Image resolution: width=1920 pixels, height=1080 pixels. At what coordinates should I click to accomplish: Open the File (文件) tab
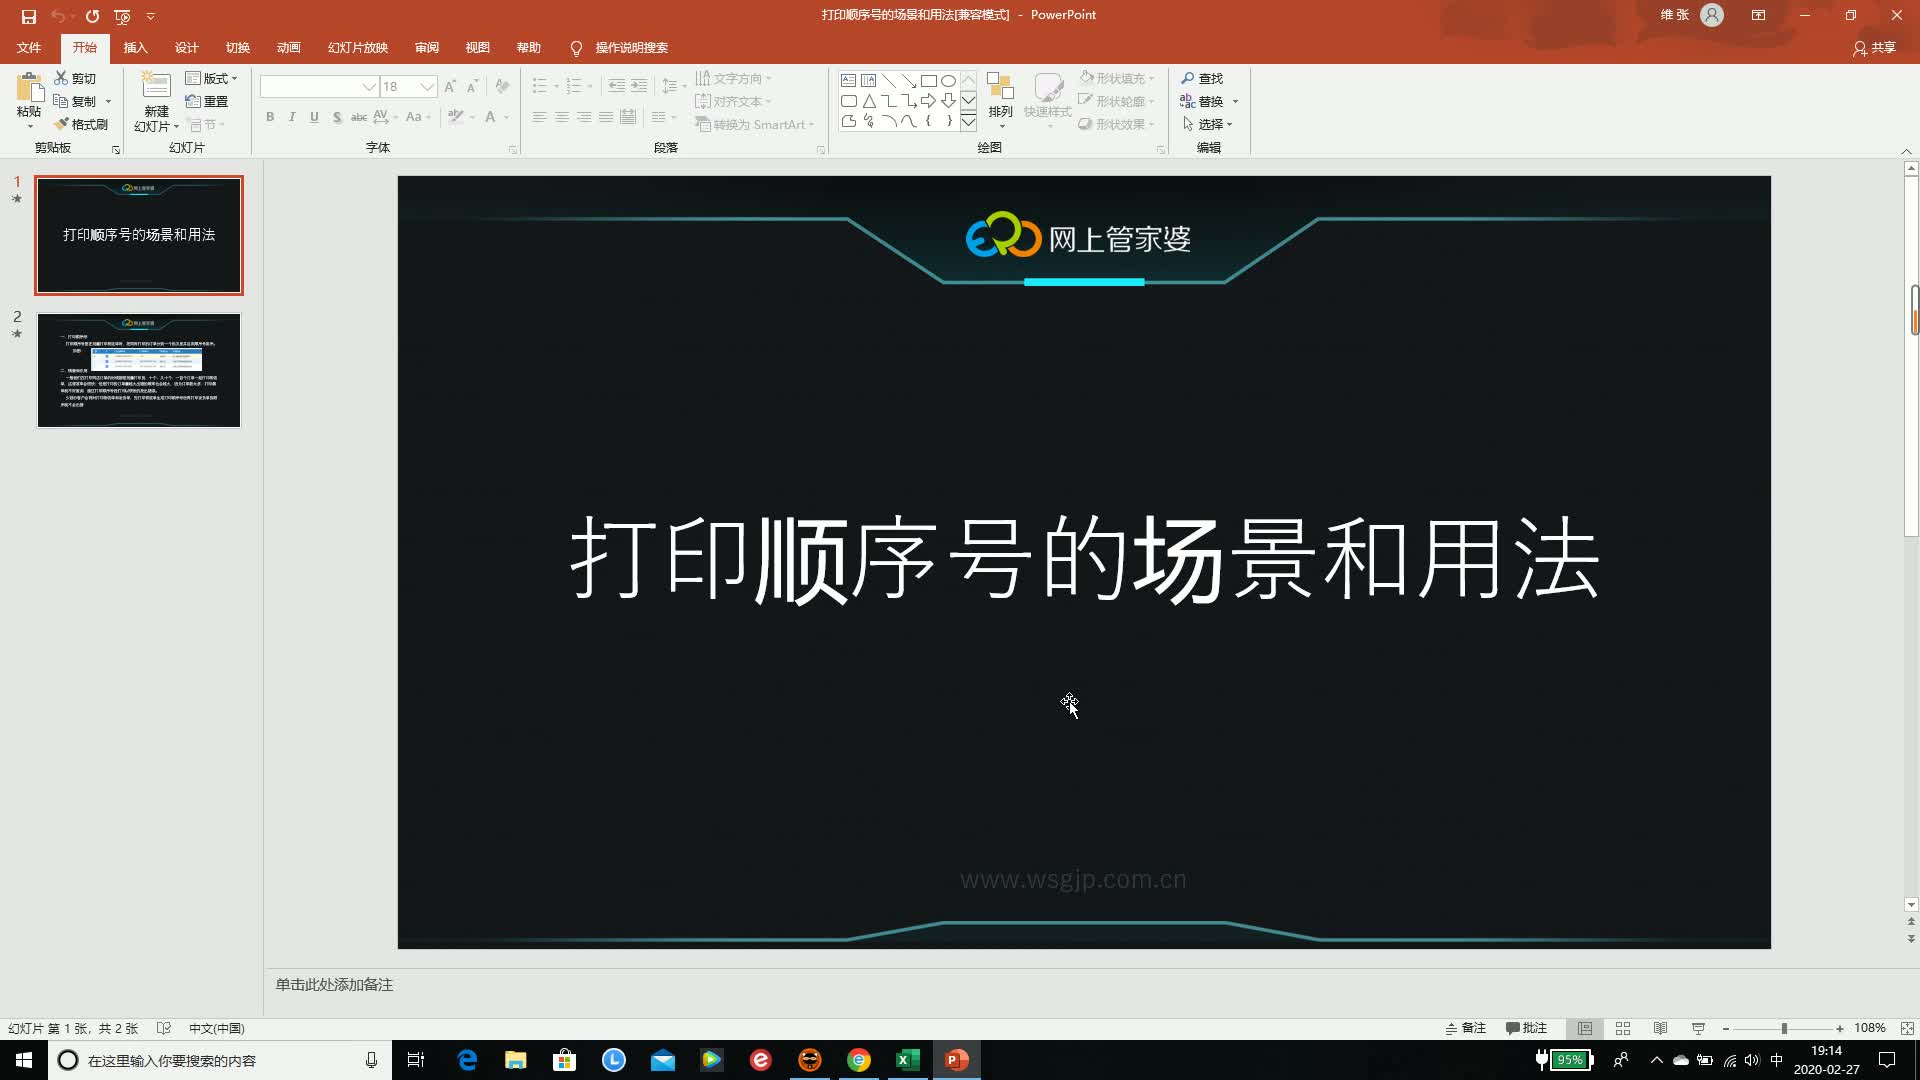tap(29, 48)
